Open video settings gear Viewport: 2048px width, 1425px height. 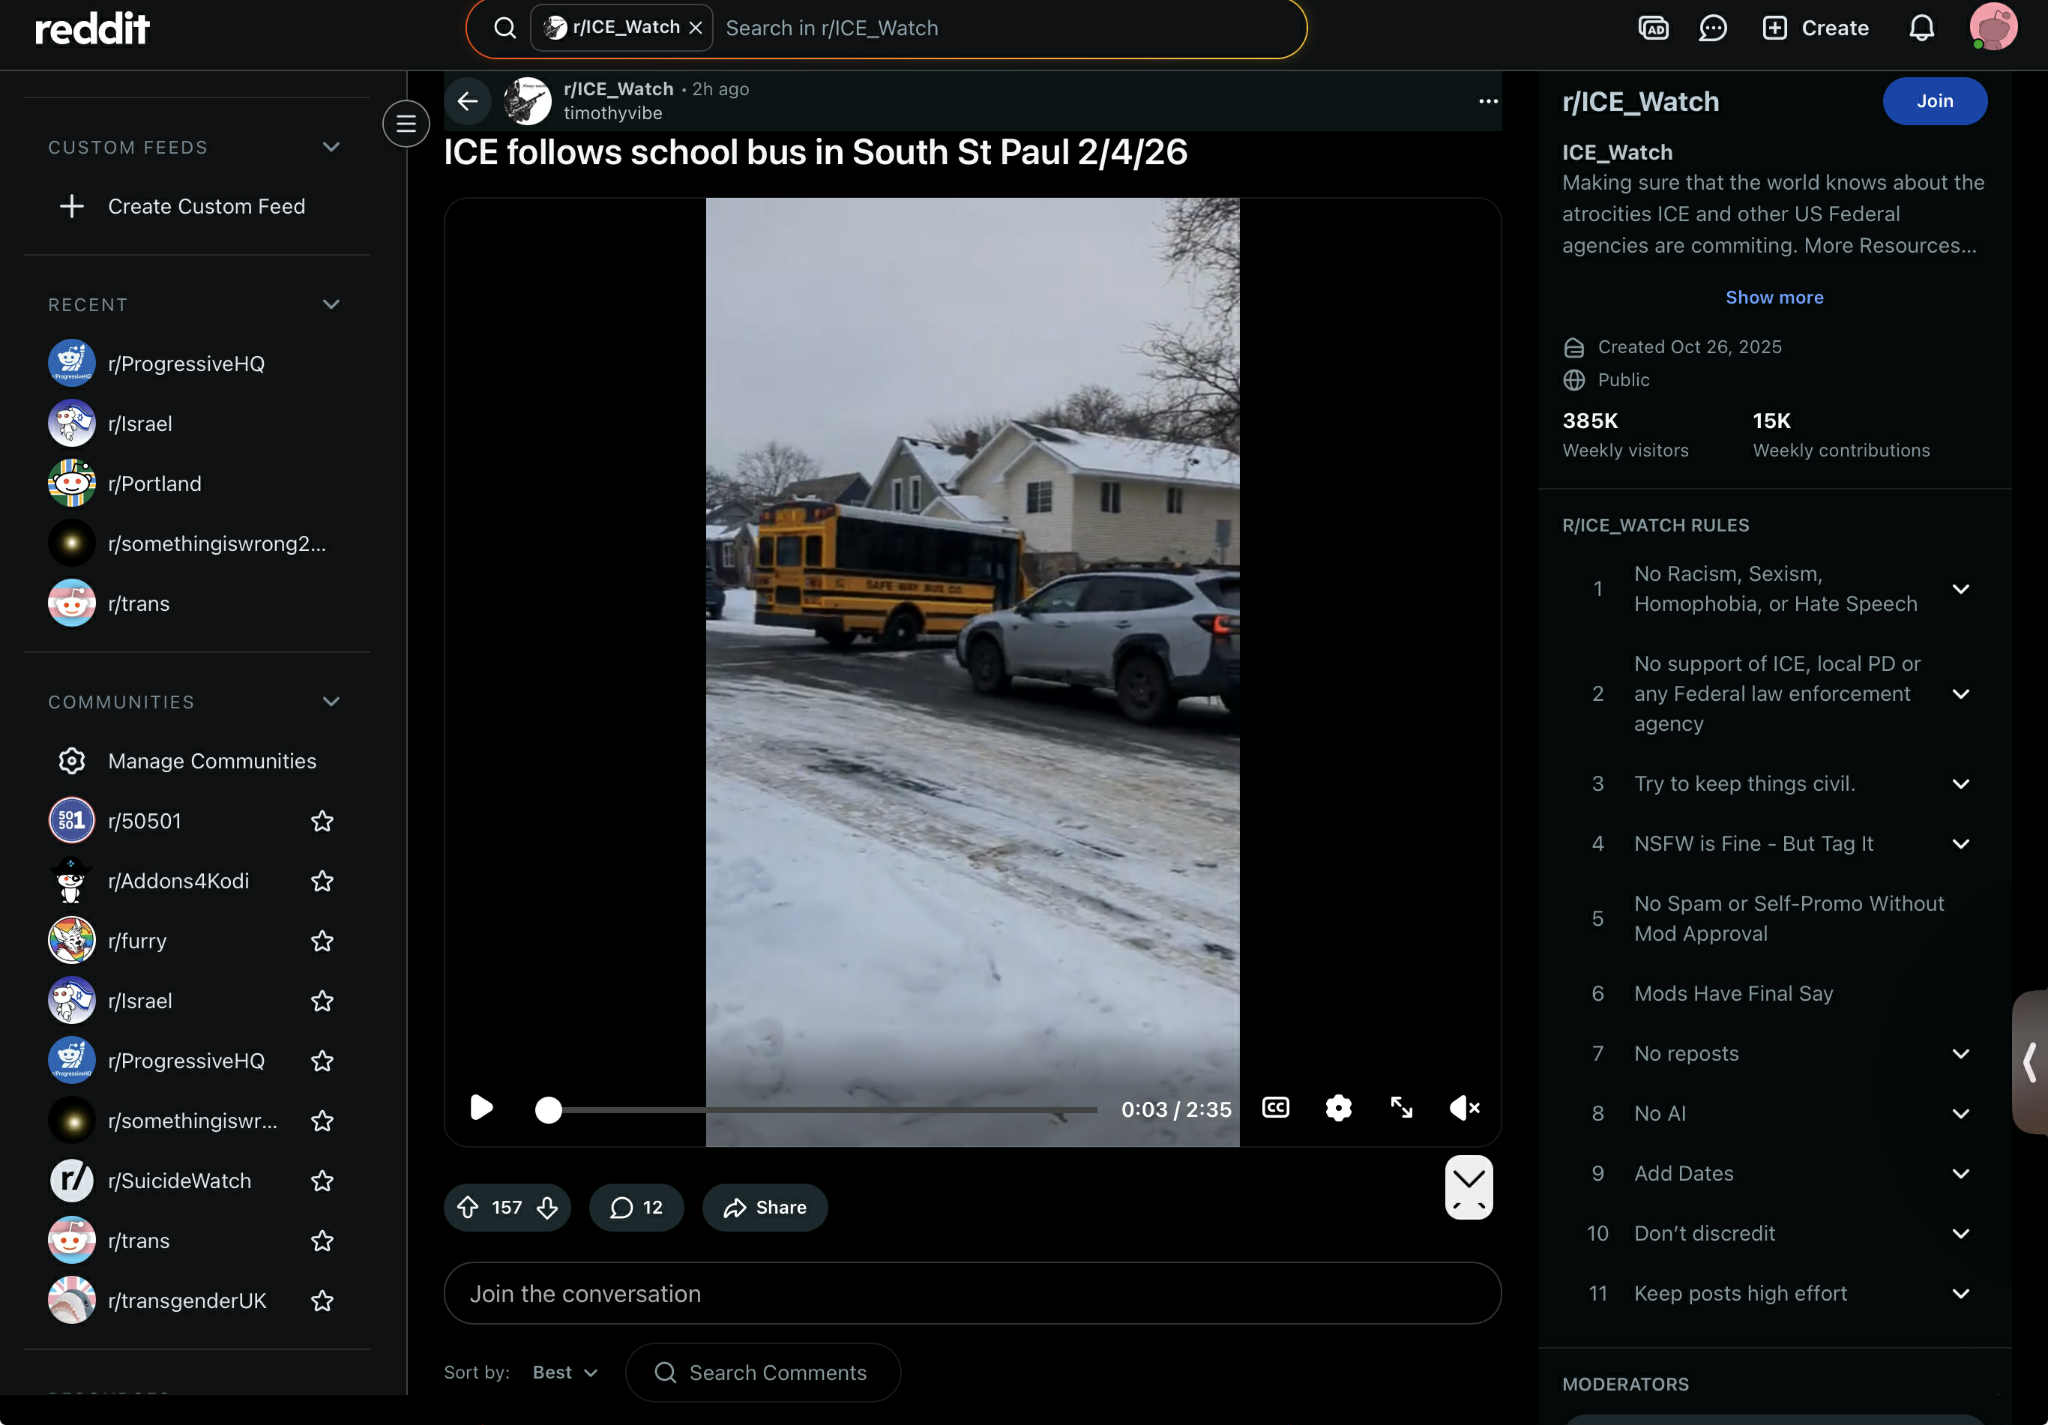(1338, 1108)
